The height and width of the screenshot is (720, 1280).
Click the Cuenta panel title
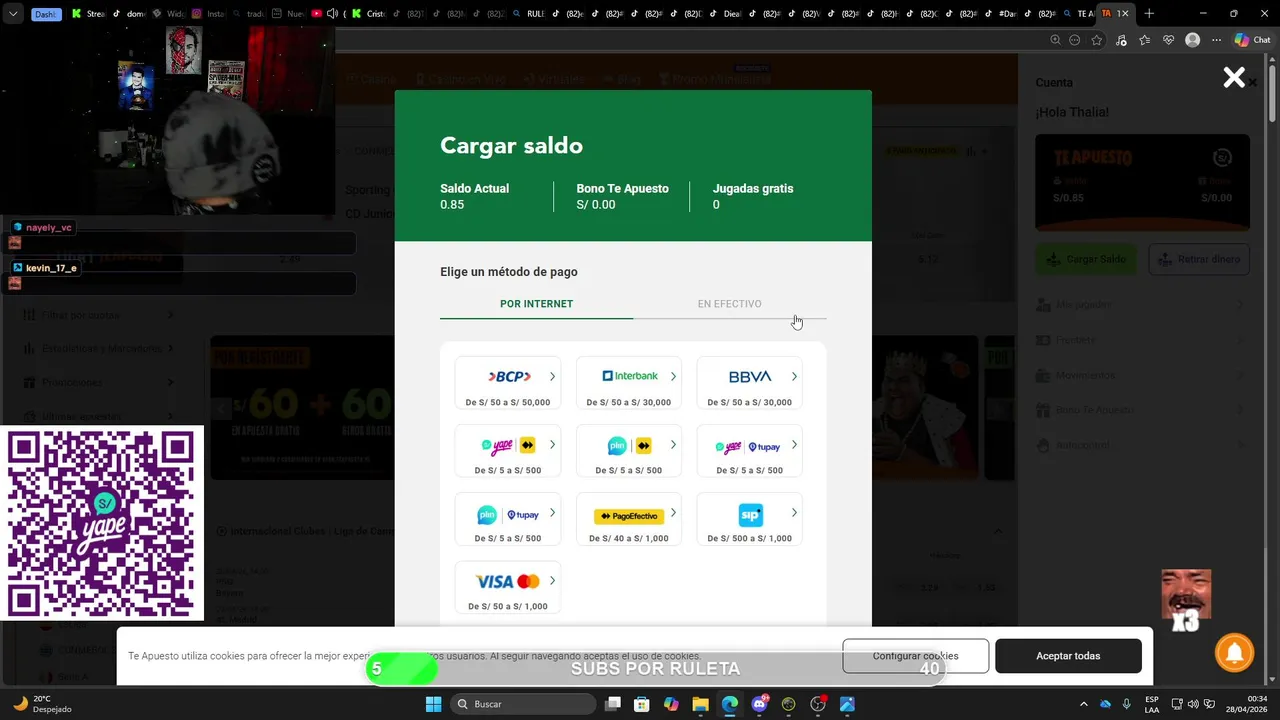(x=1054, y=83)
